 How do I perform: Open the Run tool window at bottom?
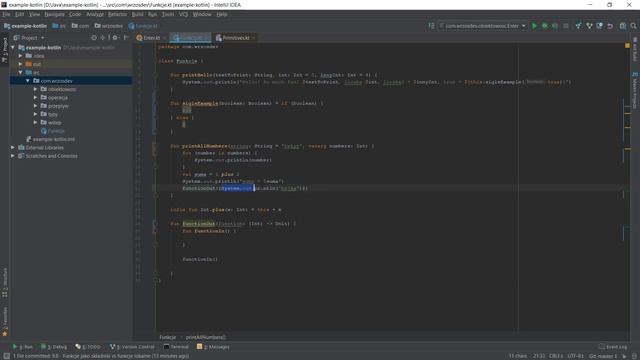22,347
